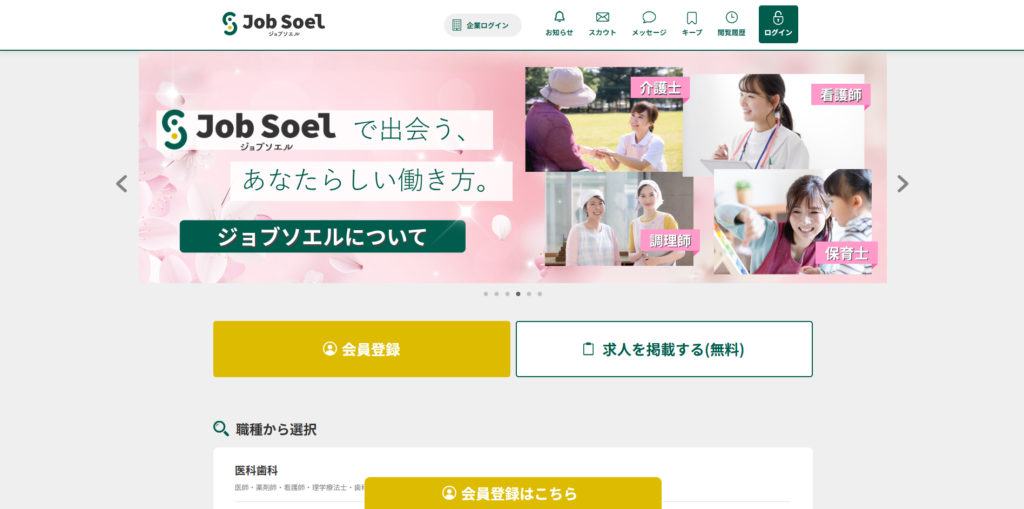Click the Job Soel logo inside banner

coord(249,129)
